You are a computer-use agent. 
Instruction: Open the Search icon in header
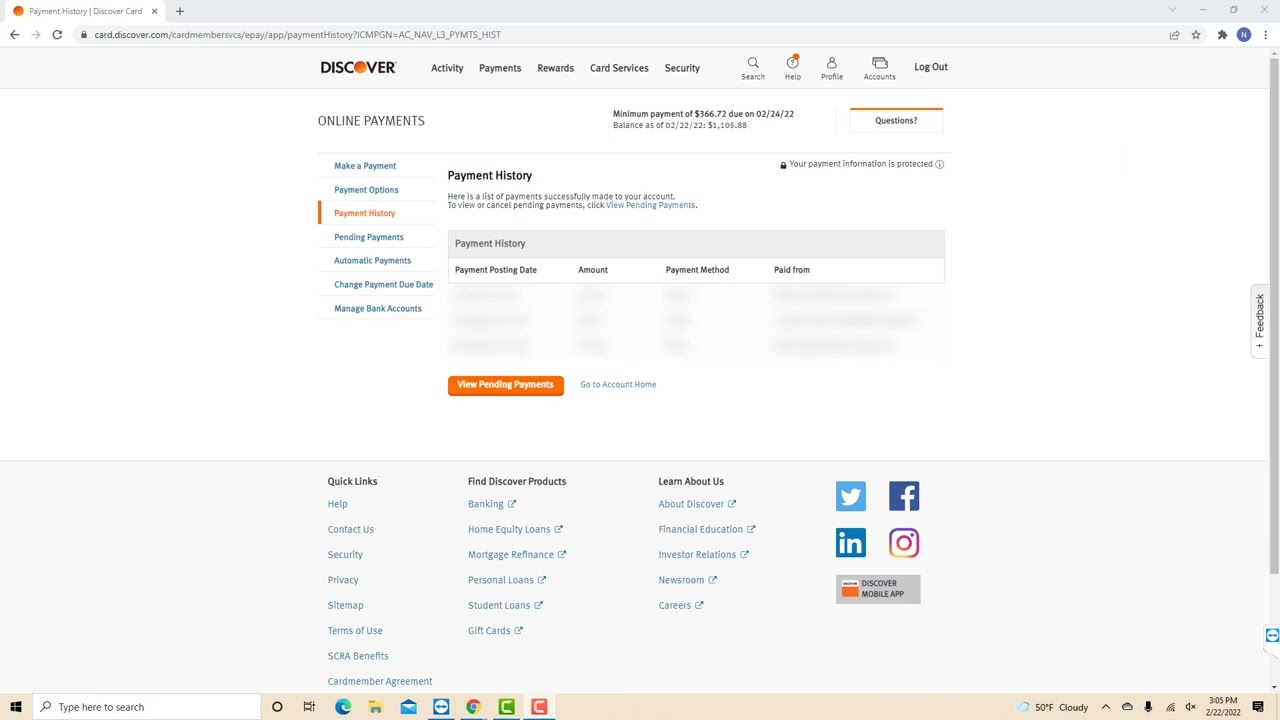[x=753, y=68]
